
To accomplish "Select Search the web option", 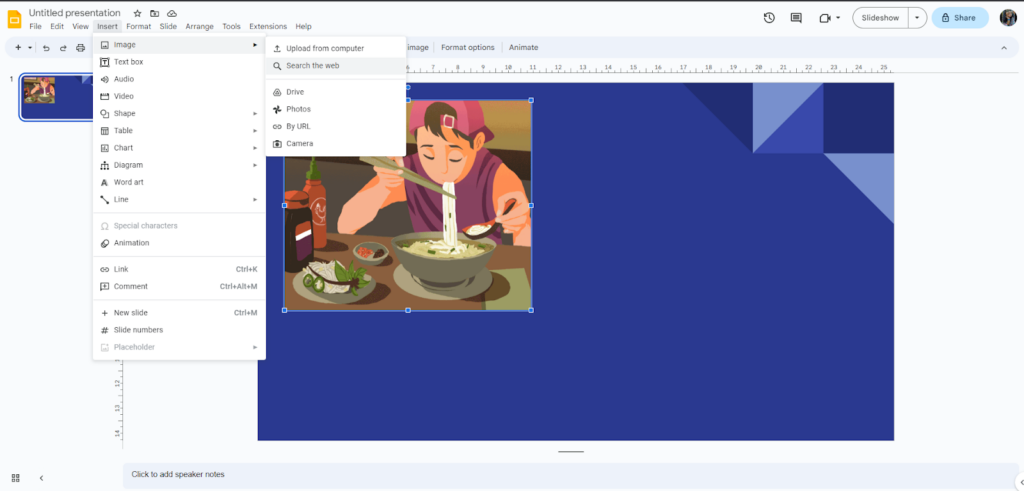I will [x=312, y=65].
